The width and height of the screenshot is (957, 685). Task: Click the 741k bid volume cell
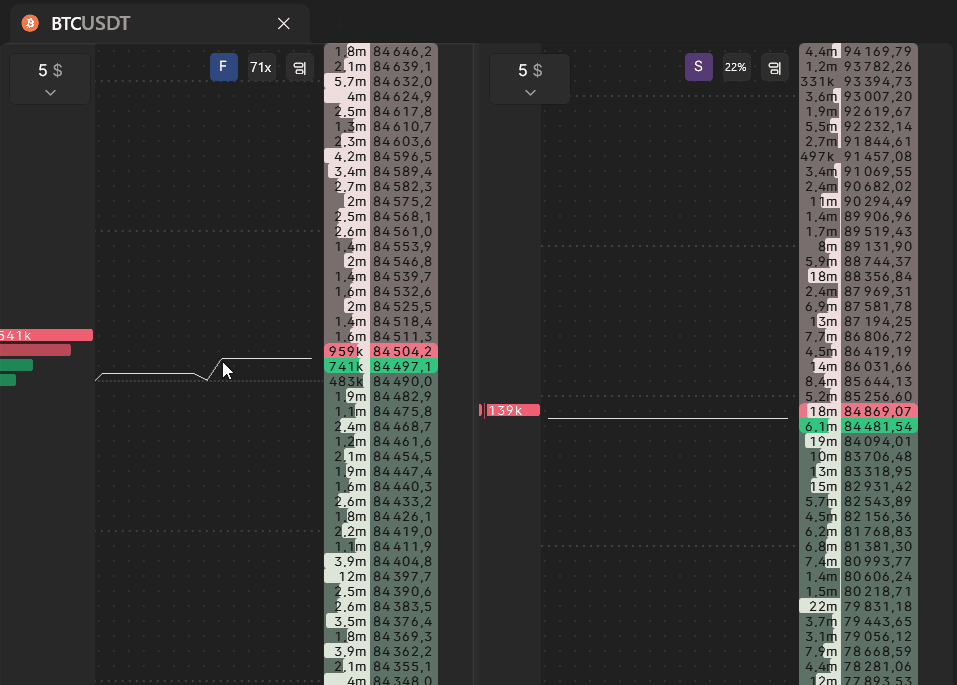pyautogui.click(x=347, y=366)
